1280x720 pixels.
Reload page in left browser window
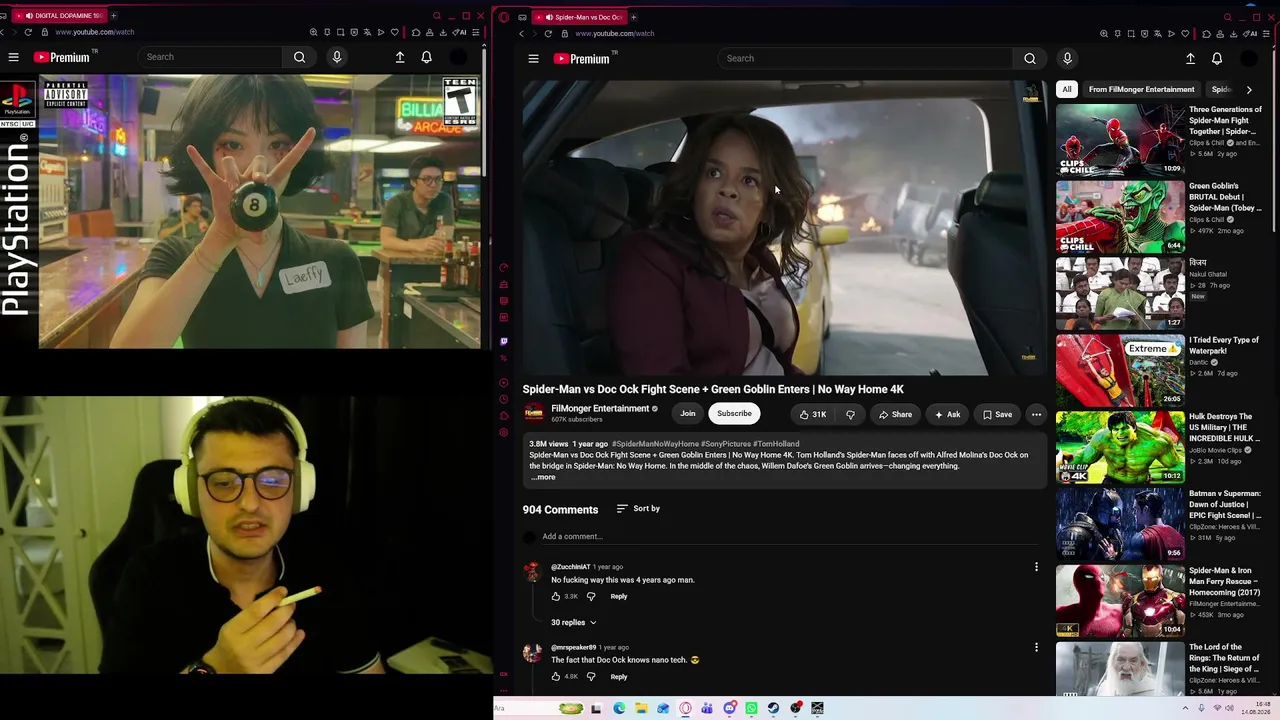28,32
